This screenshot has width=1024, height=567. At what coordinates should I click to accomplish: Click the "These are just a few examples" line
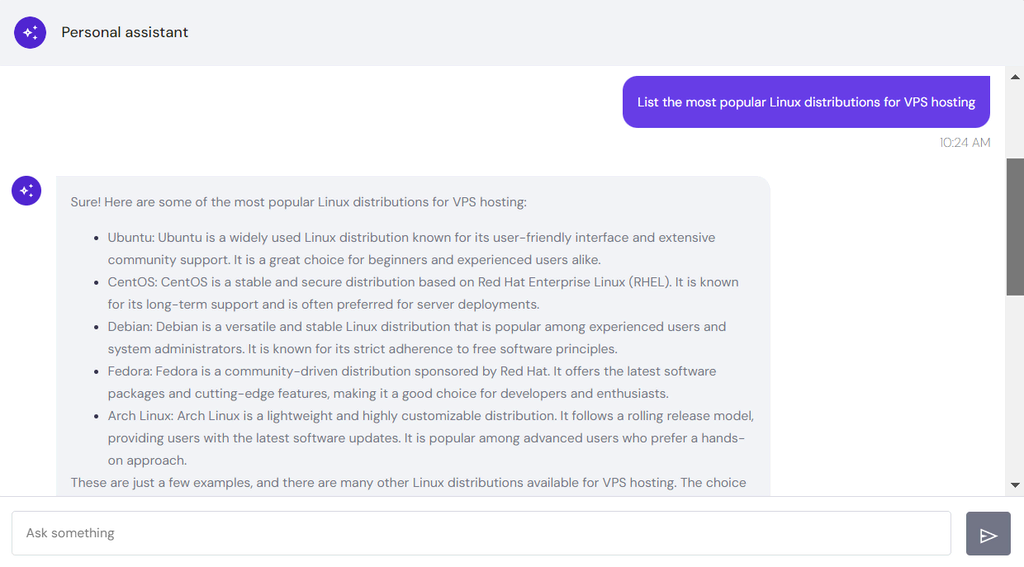[408, 483]
